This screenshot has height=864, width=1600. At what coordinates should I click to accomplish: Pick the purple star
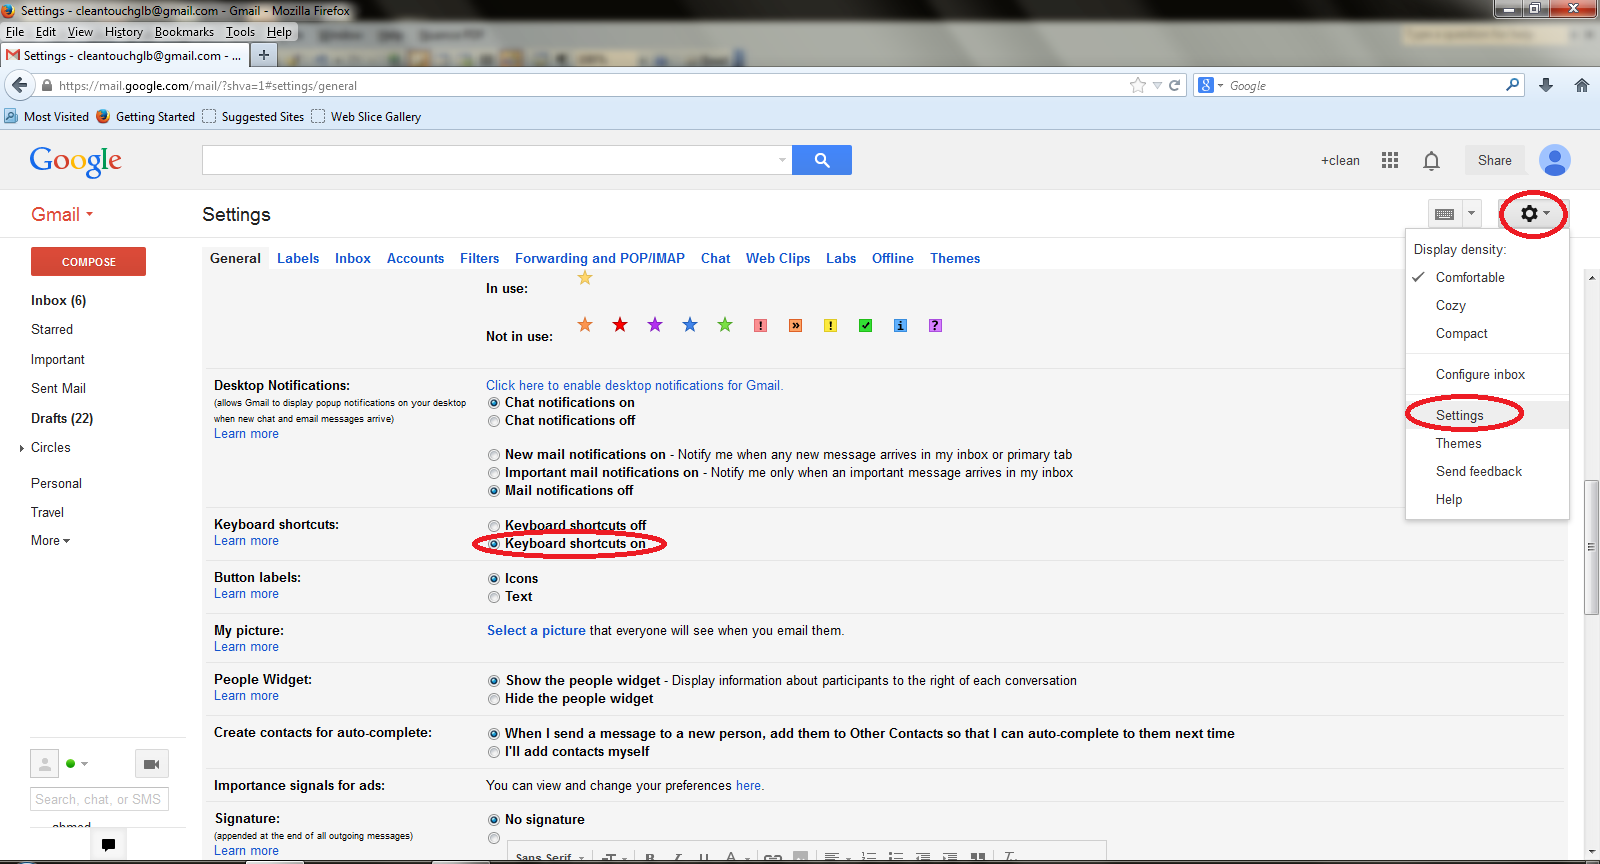[655, 325]
